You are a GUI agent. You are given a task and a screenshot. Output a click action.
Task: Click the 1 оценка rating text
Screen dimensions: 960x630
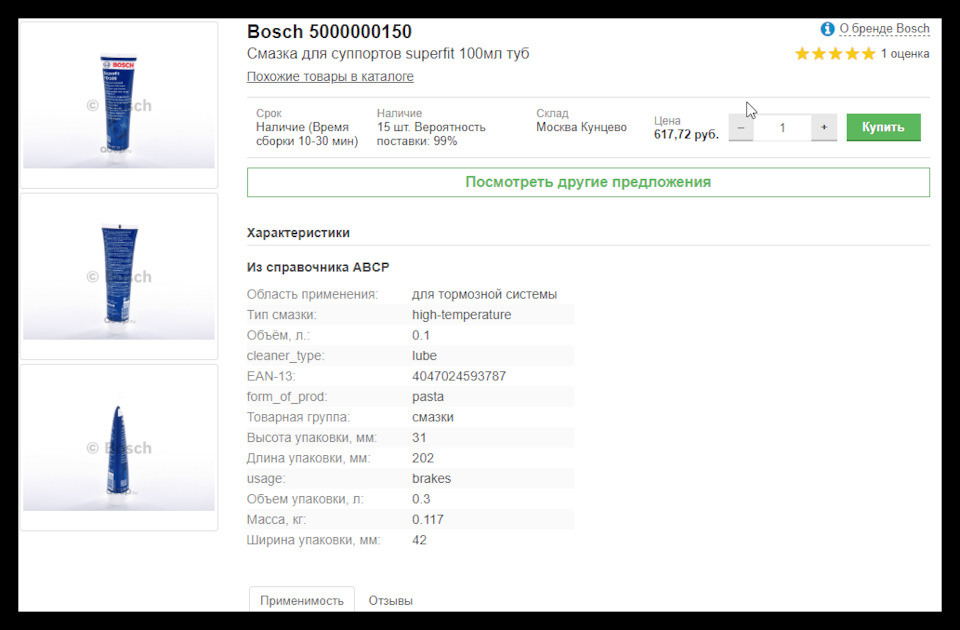tap(905, 54)
